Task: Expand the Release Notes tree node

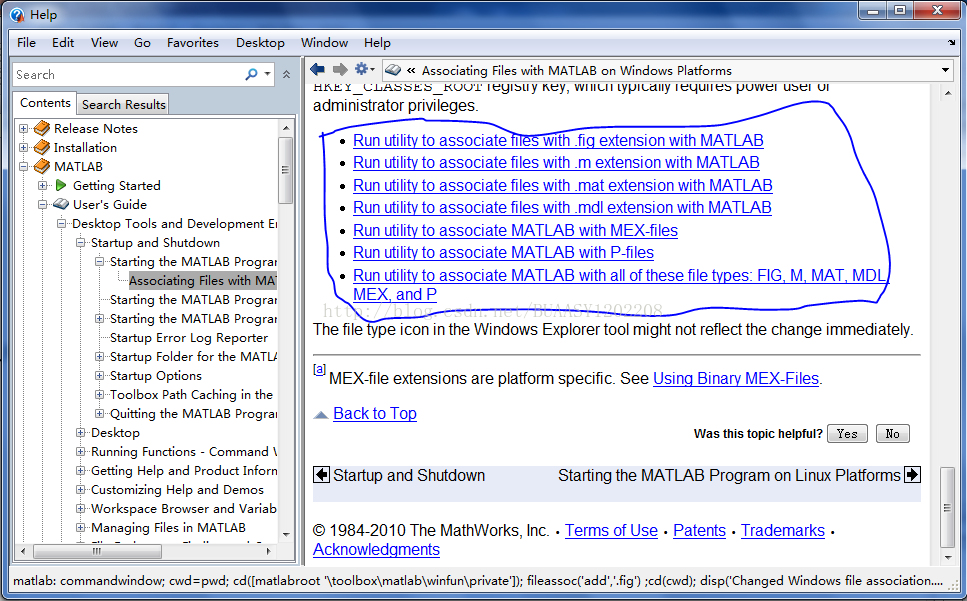Action: coord(23,128)
